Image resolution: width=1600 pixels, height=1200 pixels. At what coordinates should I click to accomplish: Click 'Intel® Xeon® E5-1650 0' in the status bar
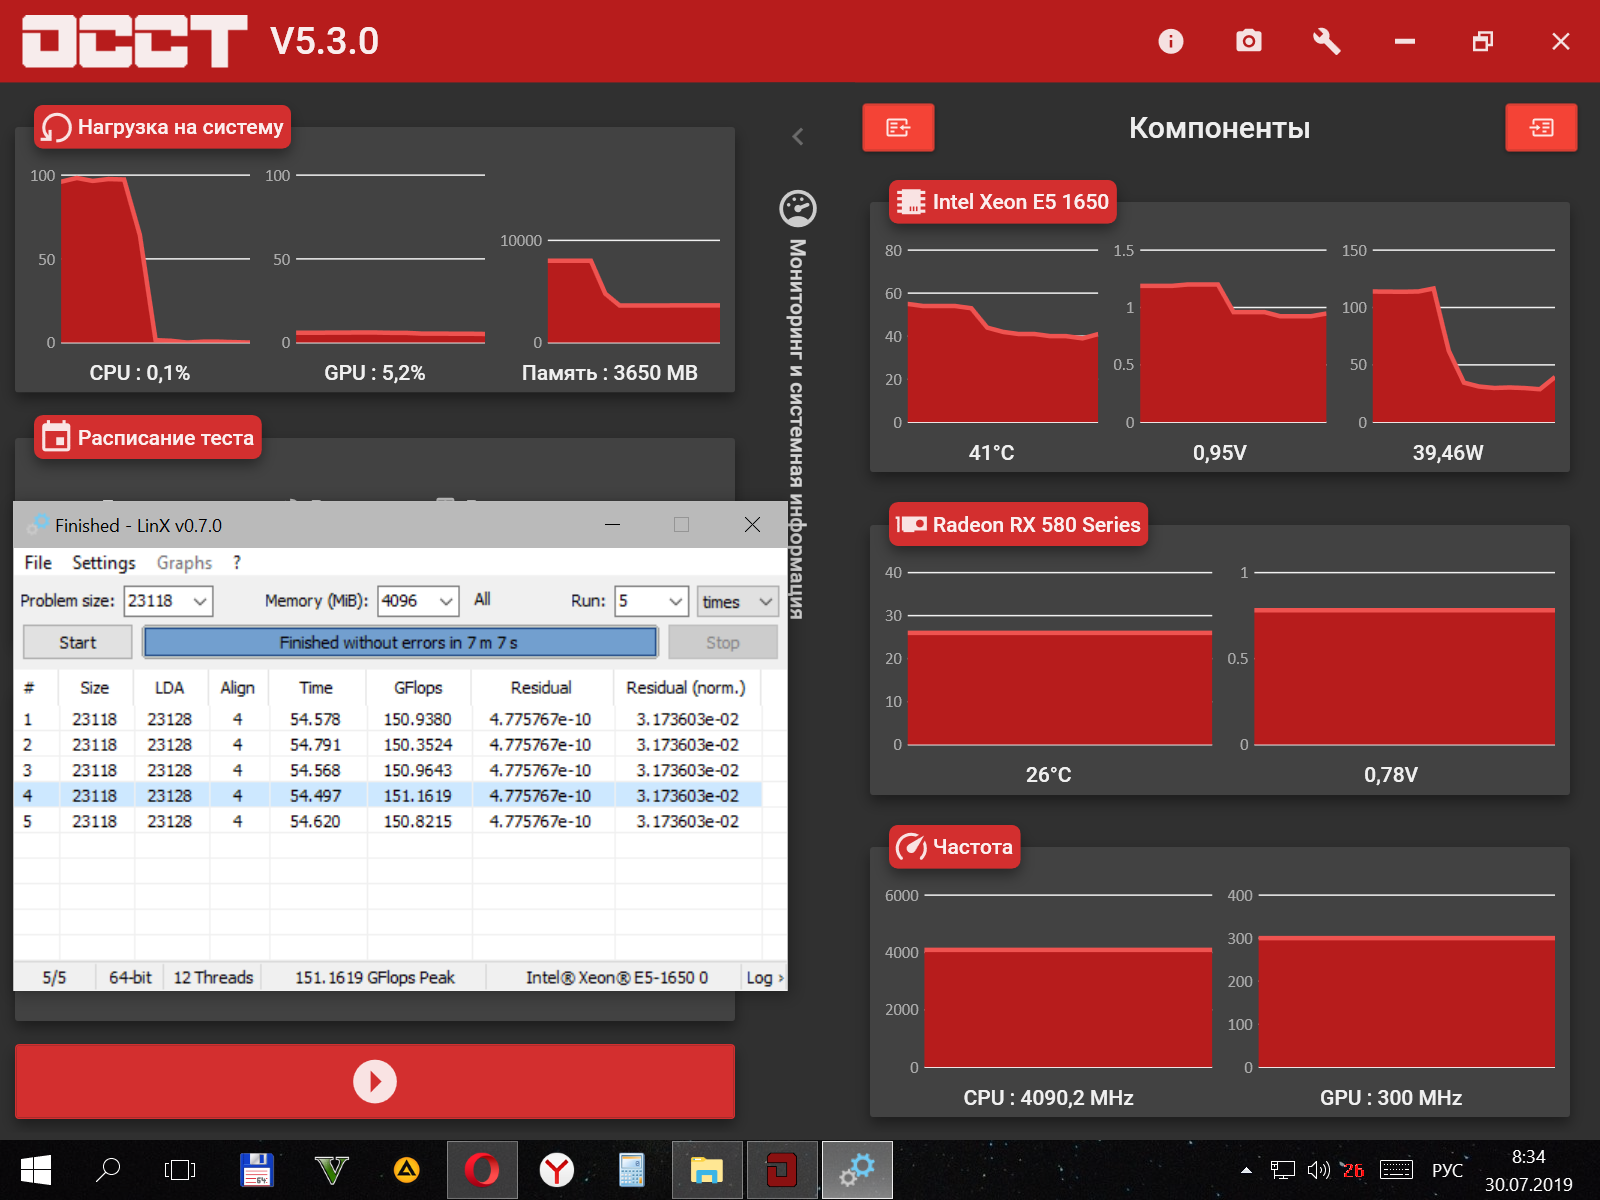tap(617, 977)
